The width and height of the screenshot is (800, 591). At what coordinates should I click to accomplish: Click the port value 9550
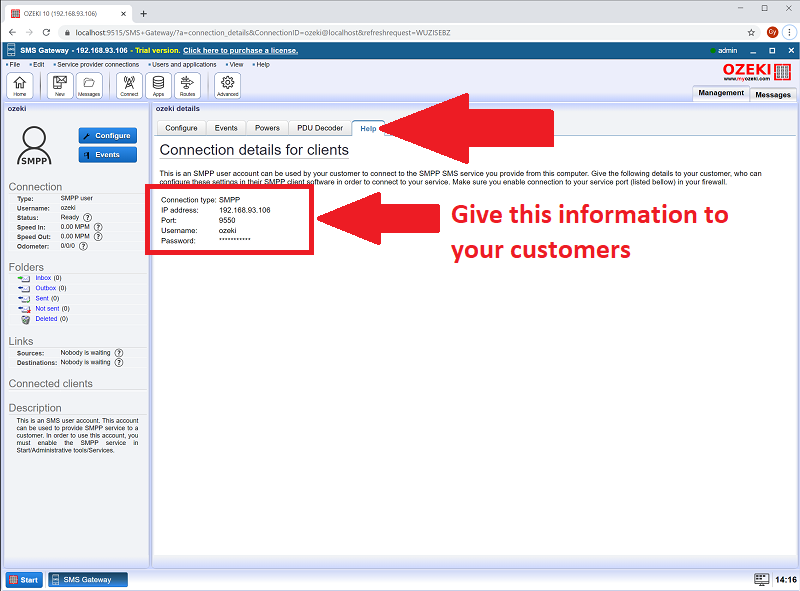[227, 220]
